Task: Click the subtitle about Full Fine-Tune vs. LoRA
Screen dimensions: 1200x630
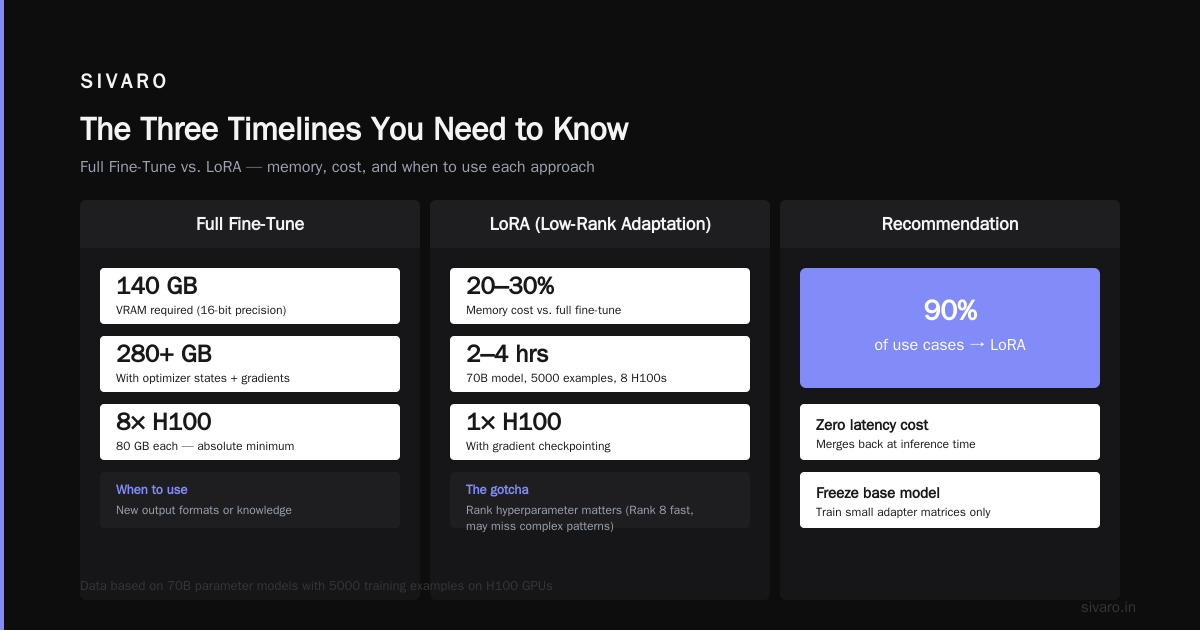Action: [x=337, y=167]
